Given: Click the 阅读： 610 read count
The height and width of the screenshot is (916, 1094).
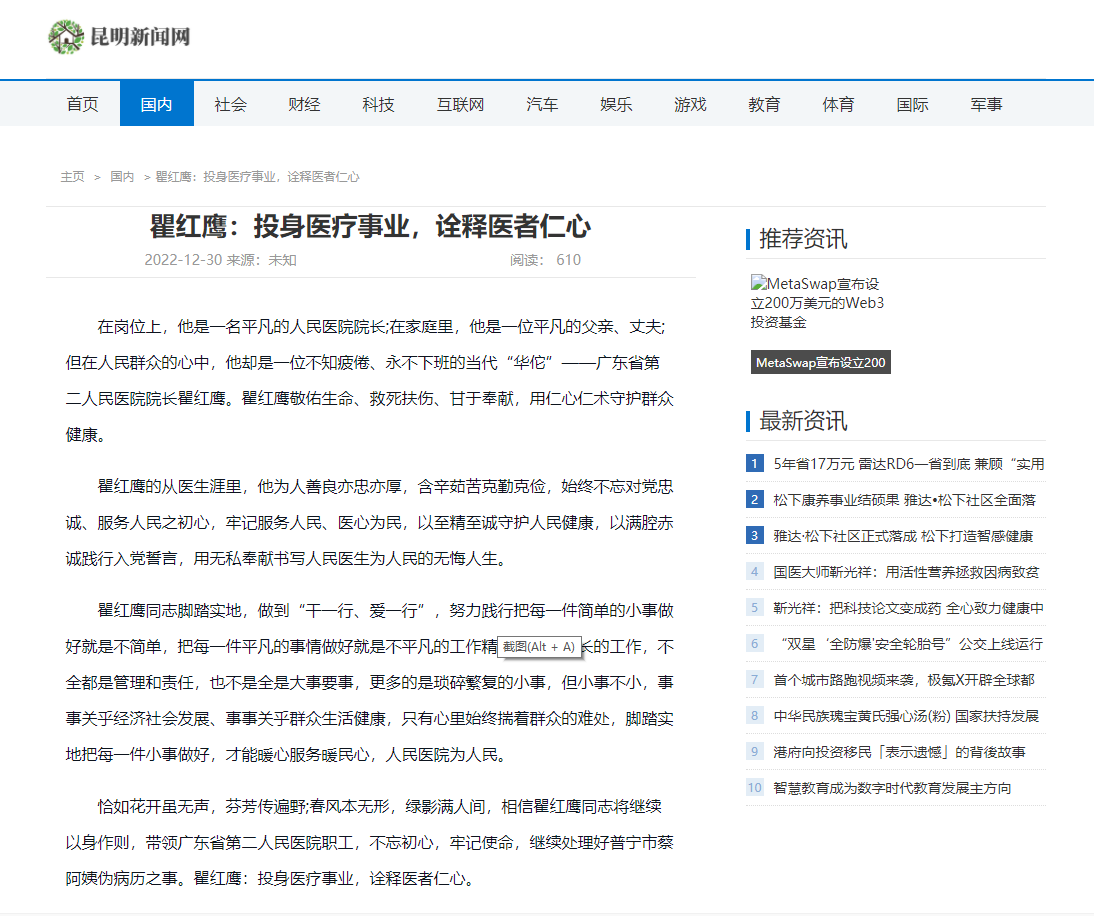Looking at the screenshot, I should click(x=545, y=260).
